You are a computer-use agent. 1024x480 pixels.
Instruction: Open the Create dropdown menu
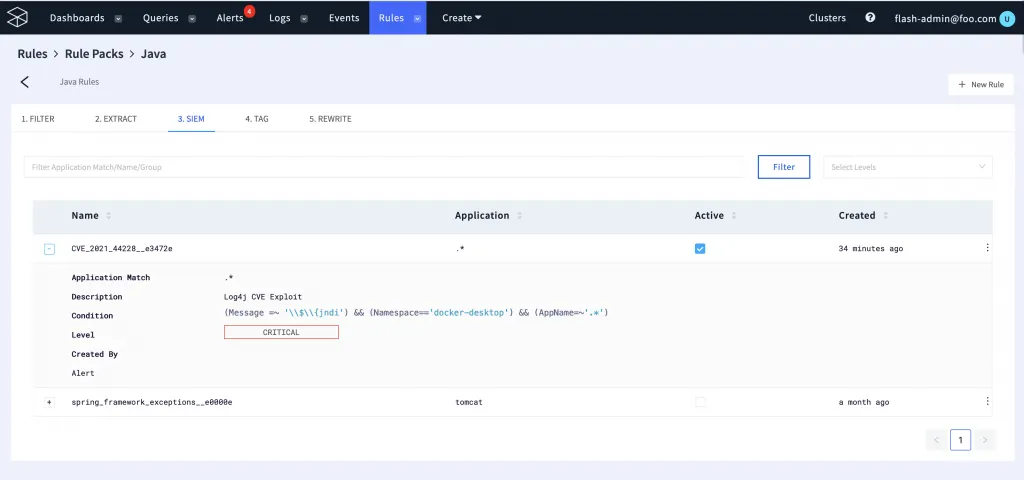pyautogui.click(x=462, y=18)
